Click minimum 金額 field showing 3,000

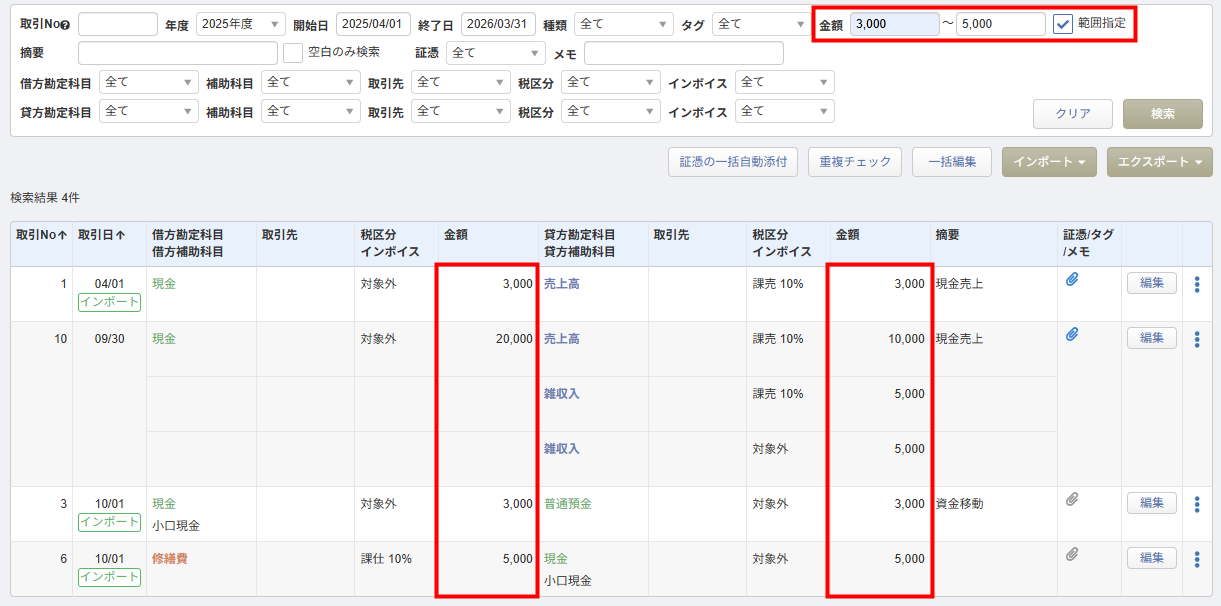click(895, 24)
